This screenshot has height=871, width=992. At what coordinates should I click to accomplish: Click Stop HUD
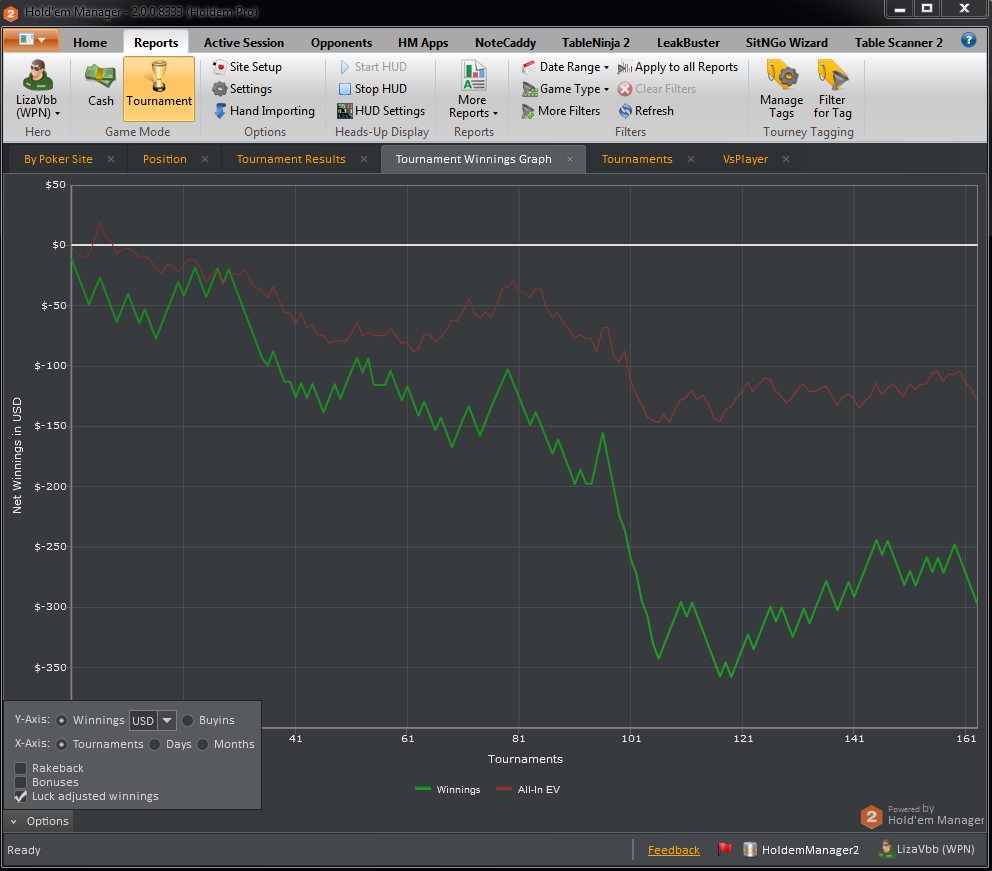pos(373,89)
